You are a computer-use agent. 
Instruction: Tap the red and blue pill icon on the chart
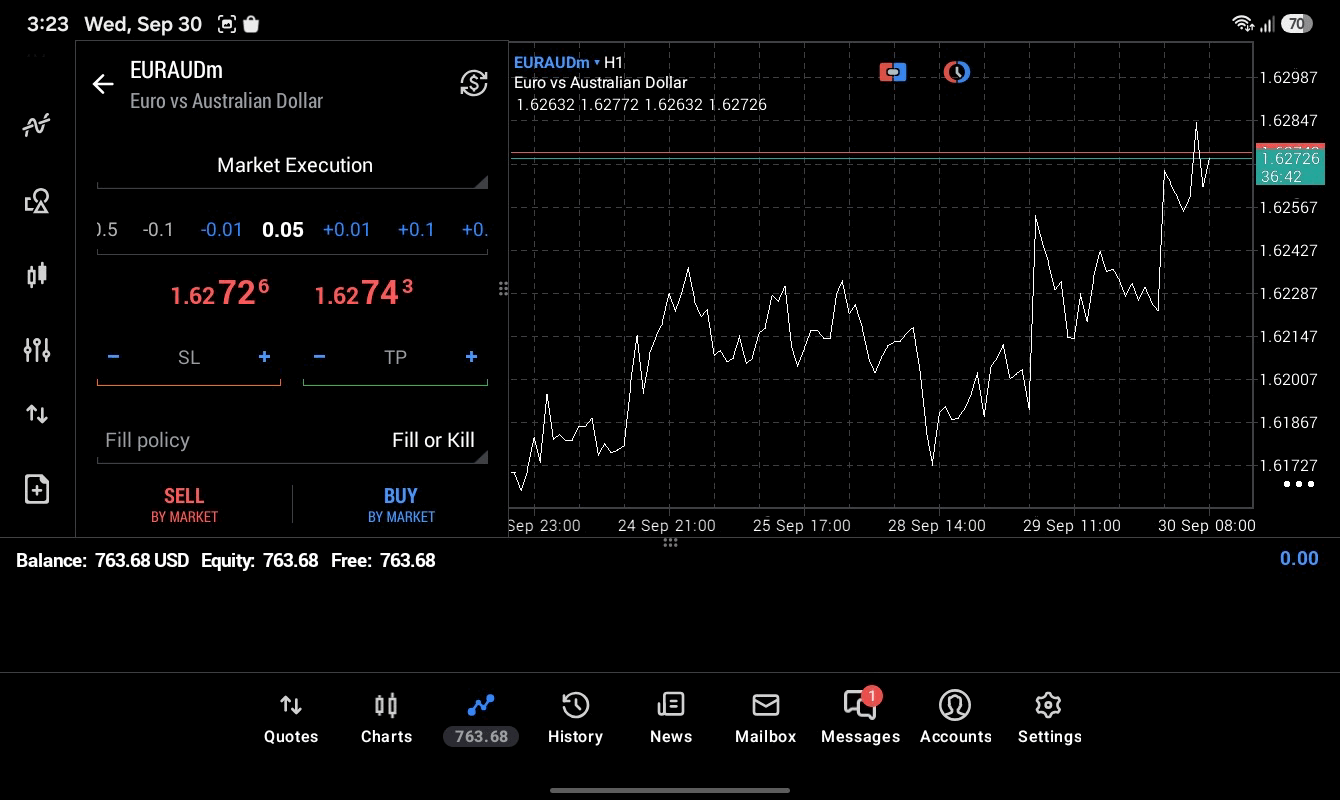coord(893,72)
